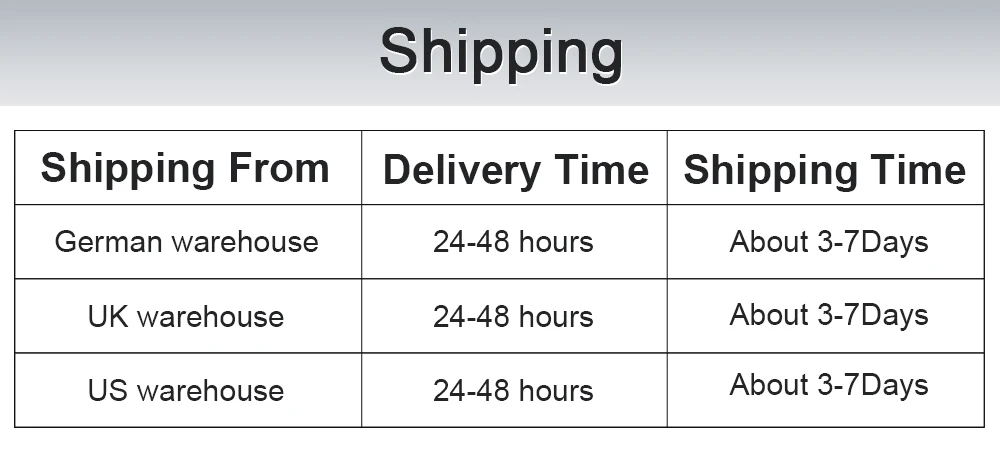The image size is (1000, 452).
Task: Select the Shipping From column header
Action: pos(186,169)
